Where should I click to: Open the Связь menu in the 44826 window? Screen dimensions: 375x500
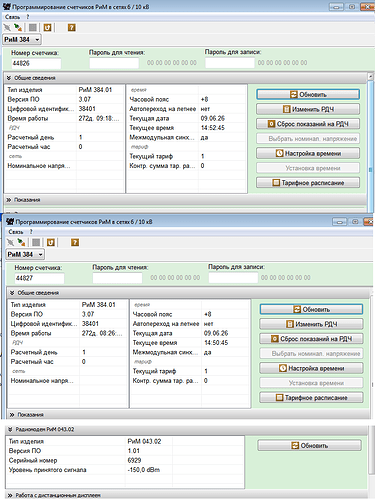click(12, 17)
